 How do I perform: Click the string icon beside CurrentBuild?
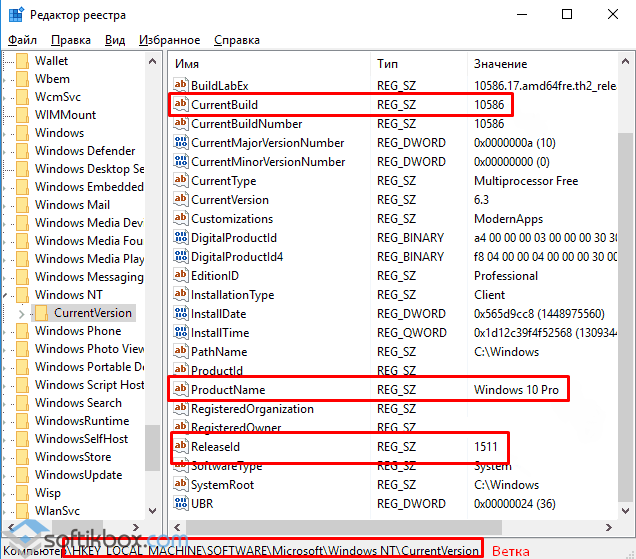point(181,105)
